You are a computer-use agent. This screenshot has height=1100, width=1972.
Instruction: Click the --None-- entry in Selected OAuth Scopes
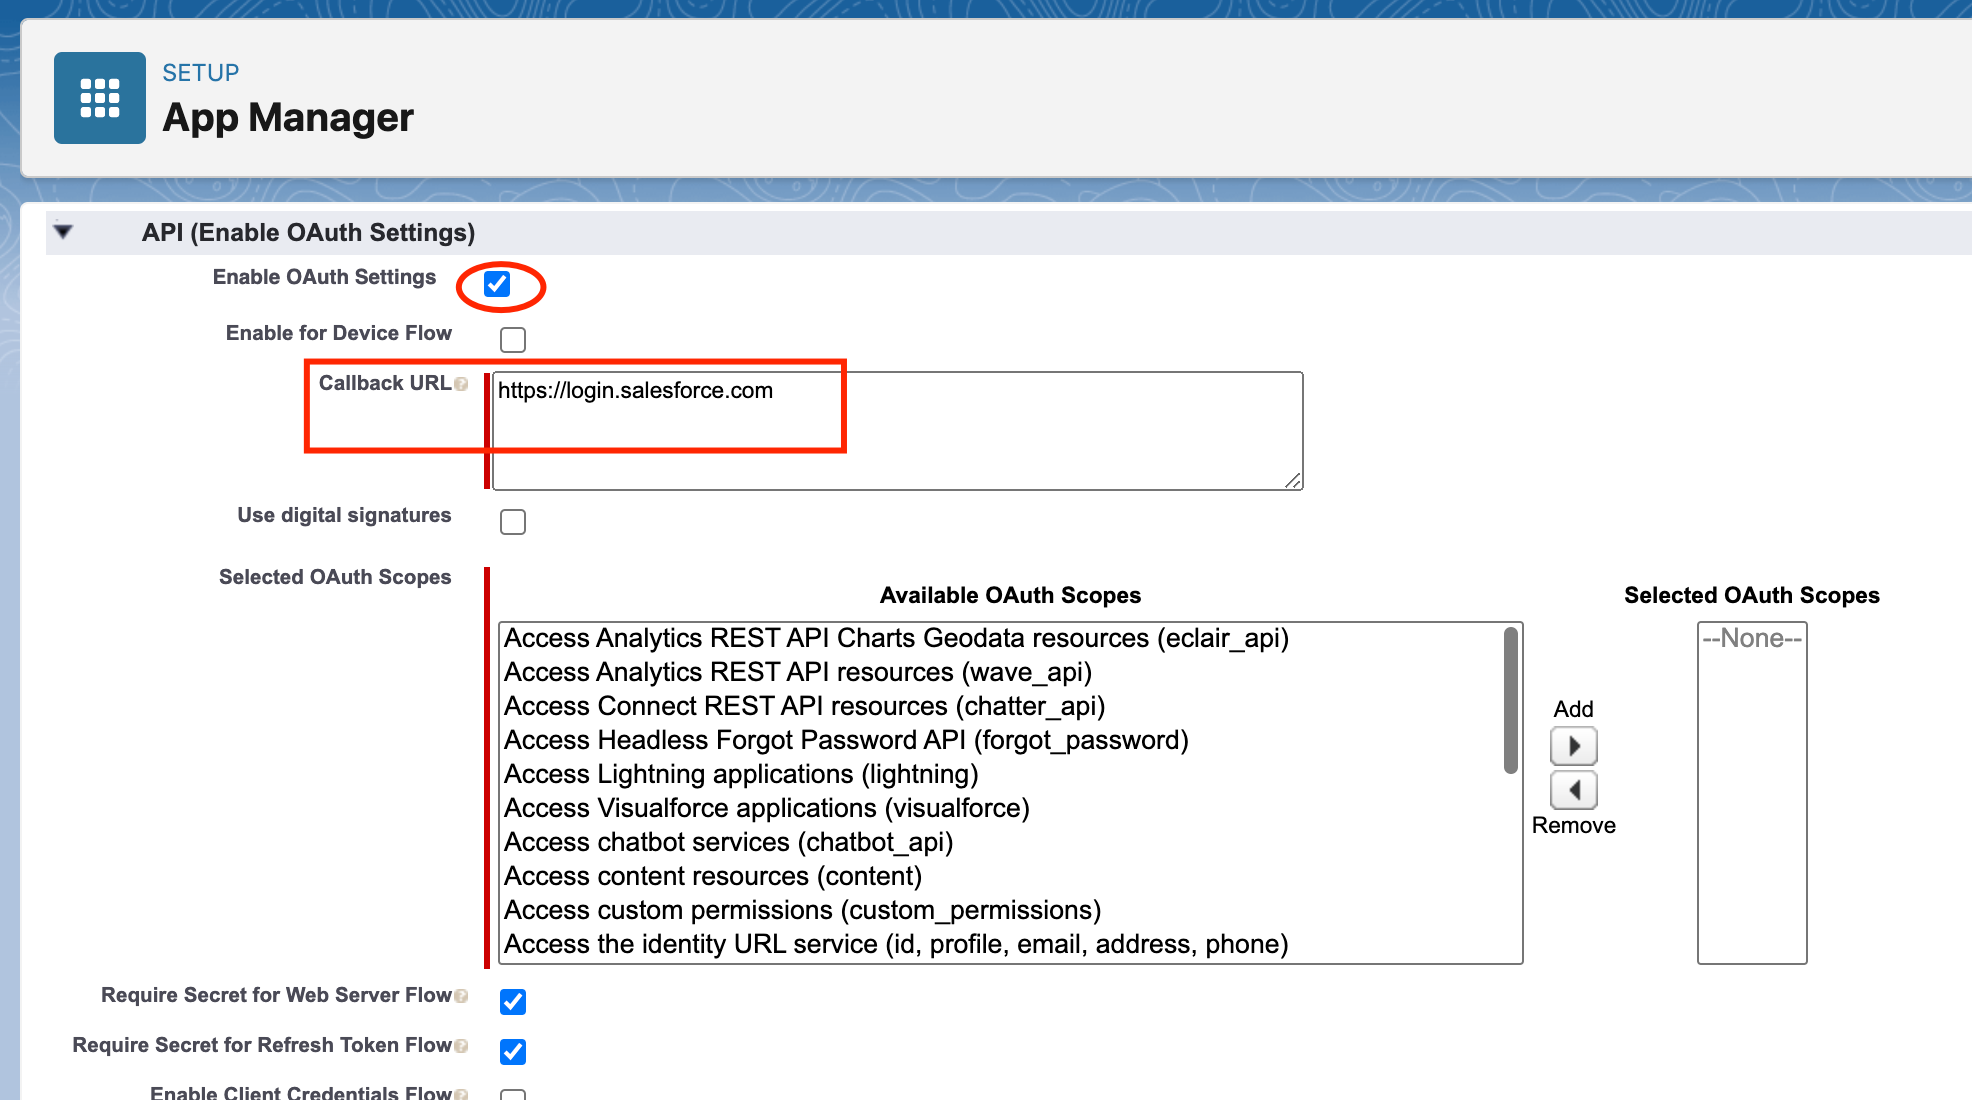tap(1752, 638)
